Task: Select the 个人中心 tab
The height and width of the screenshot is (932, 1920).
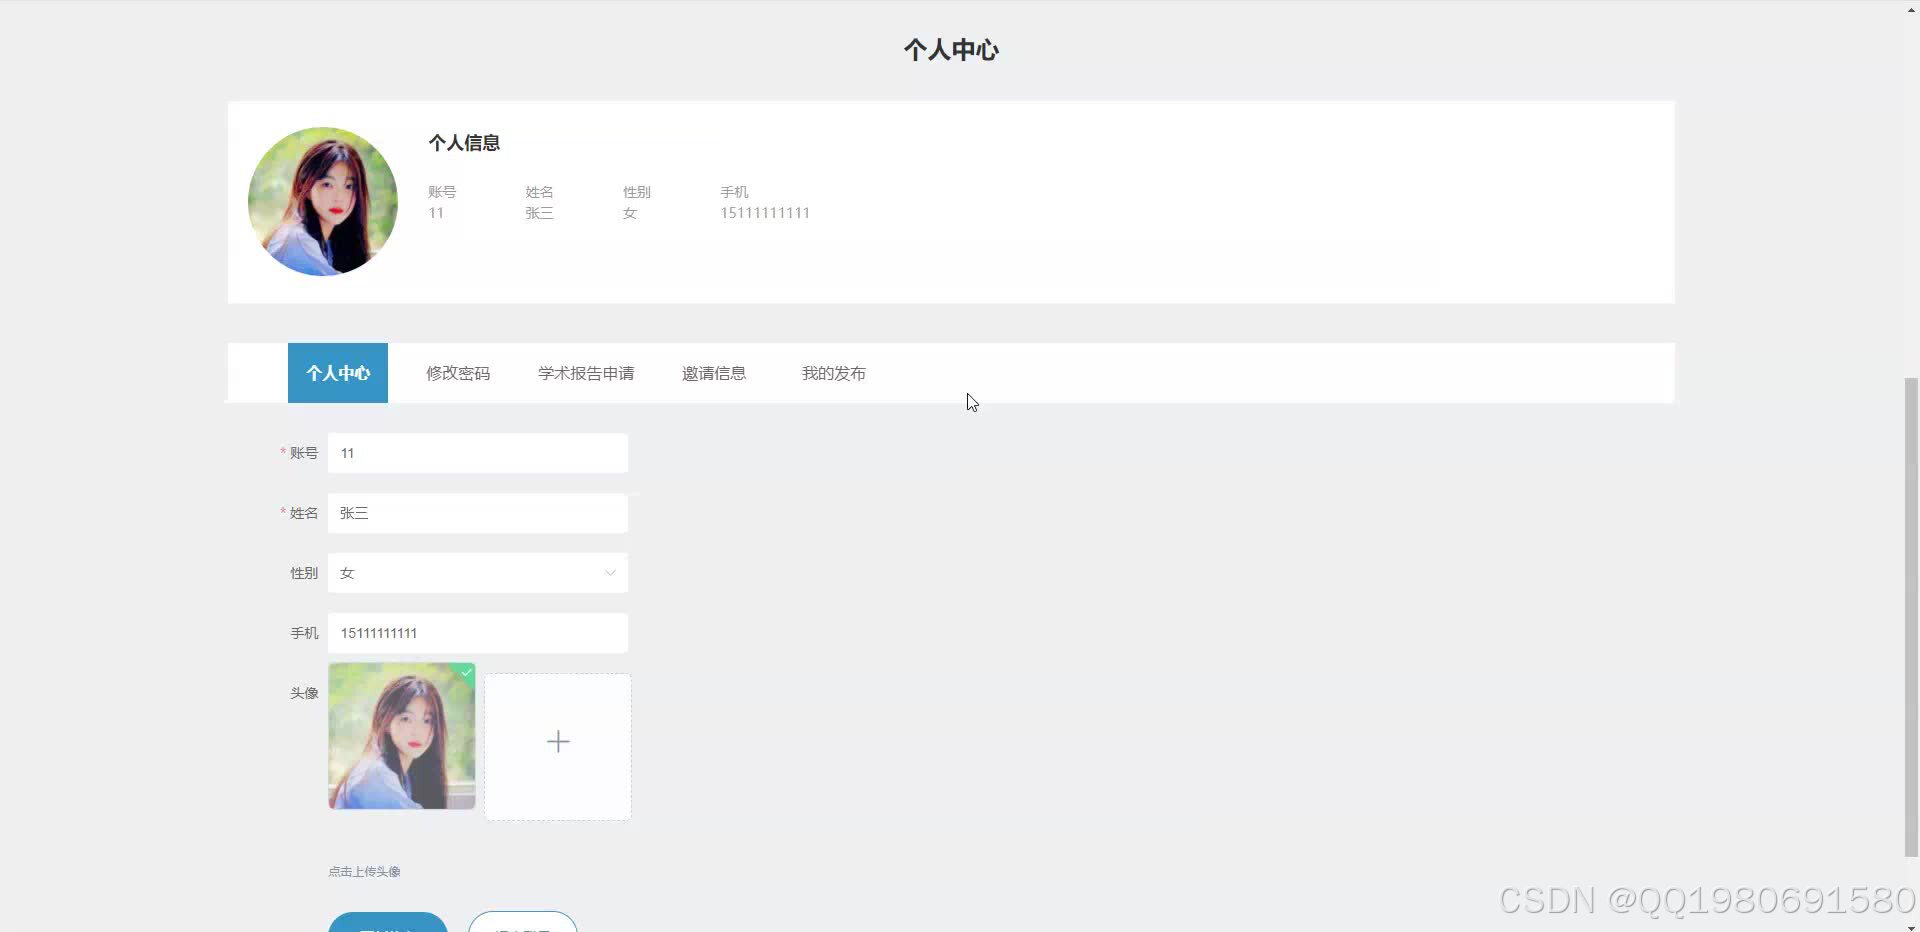Action: click(337, 373)
